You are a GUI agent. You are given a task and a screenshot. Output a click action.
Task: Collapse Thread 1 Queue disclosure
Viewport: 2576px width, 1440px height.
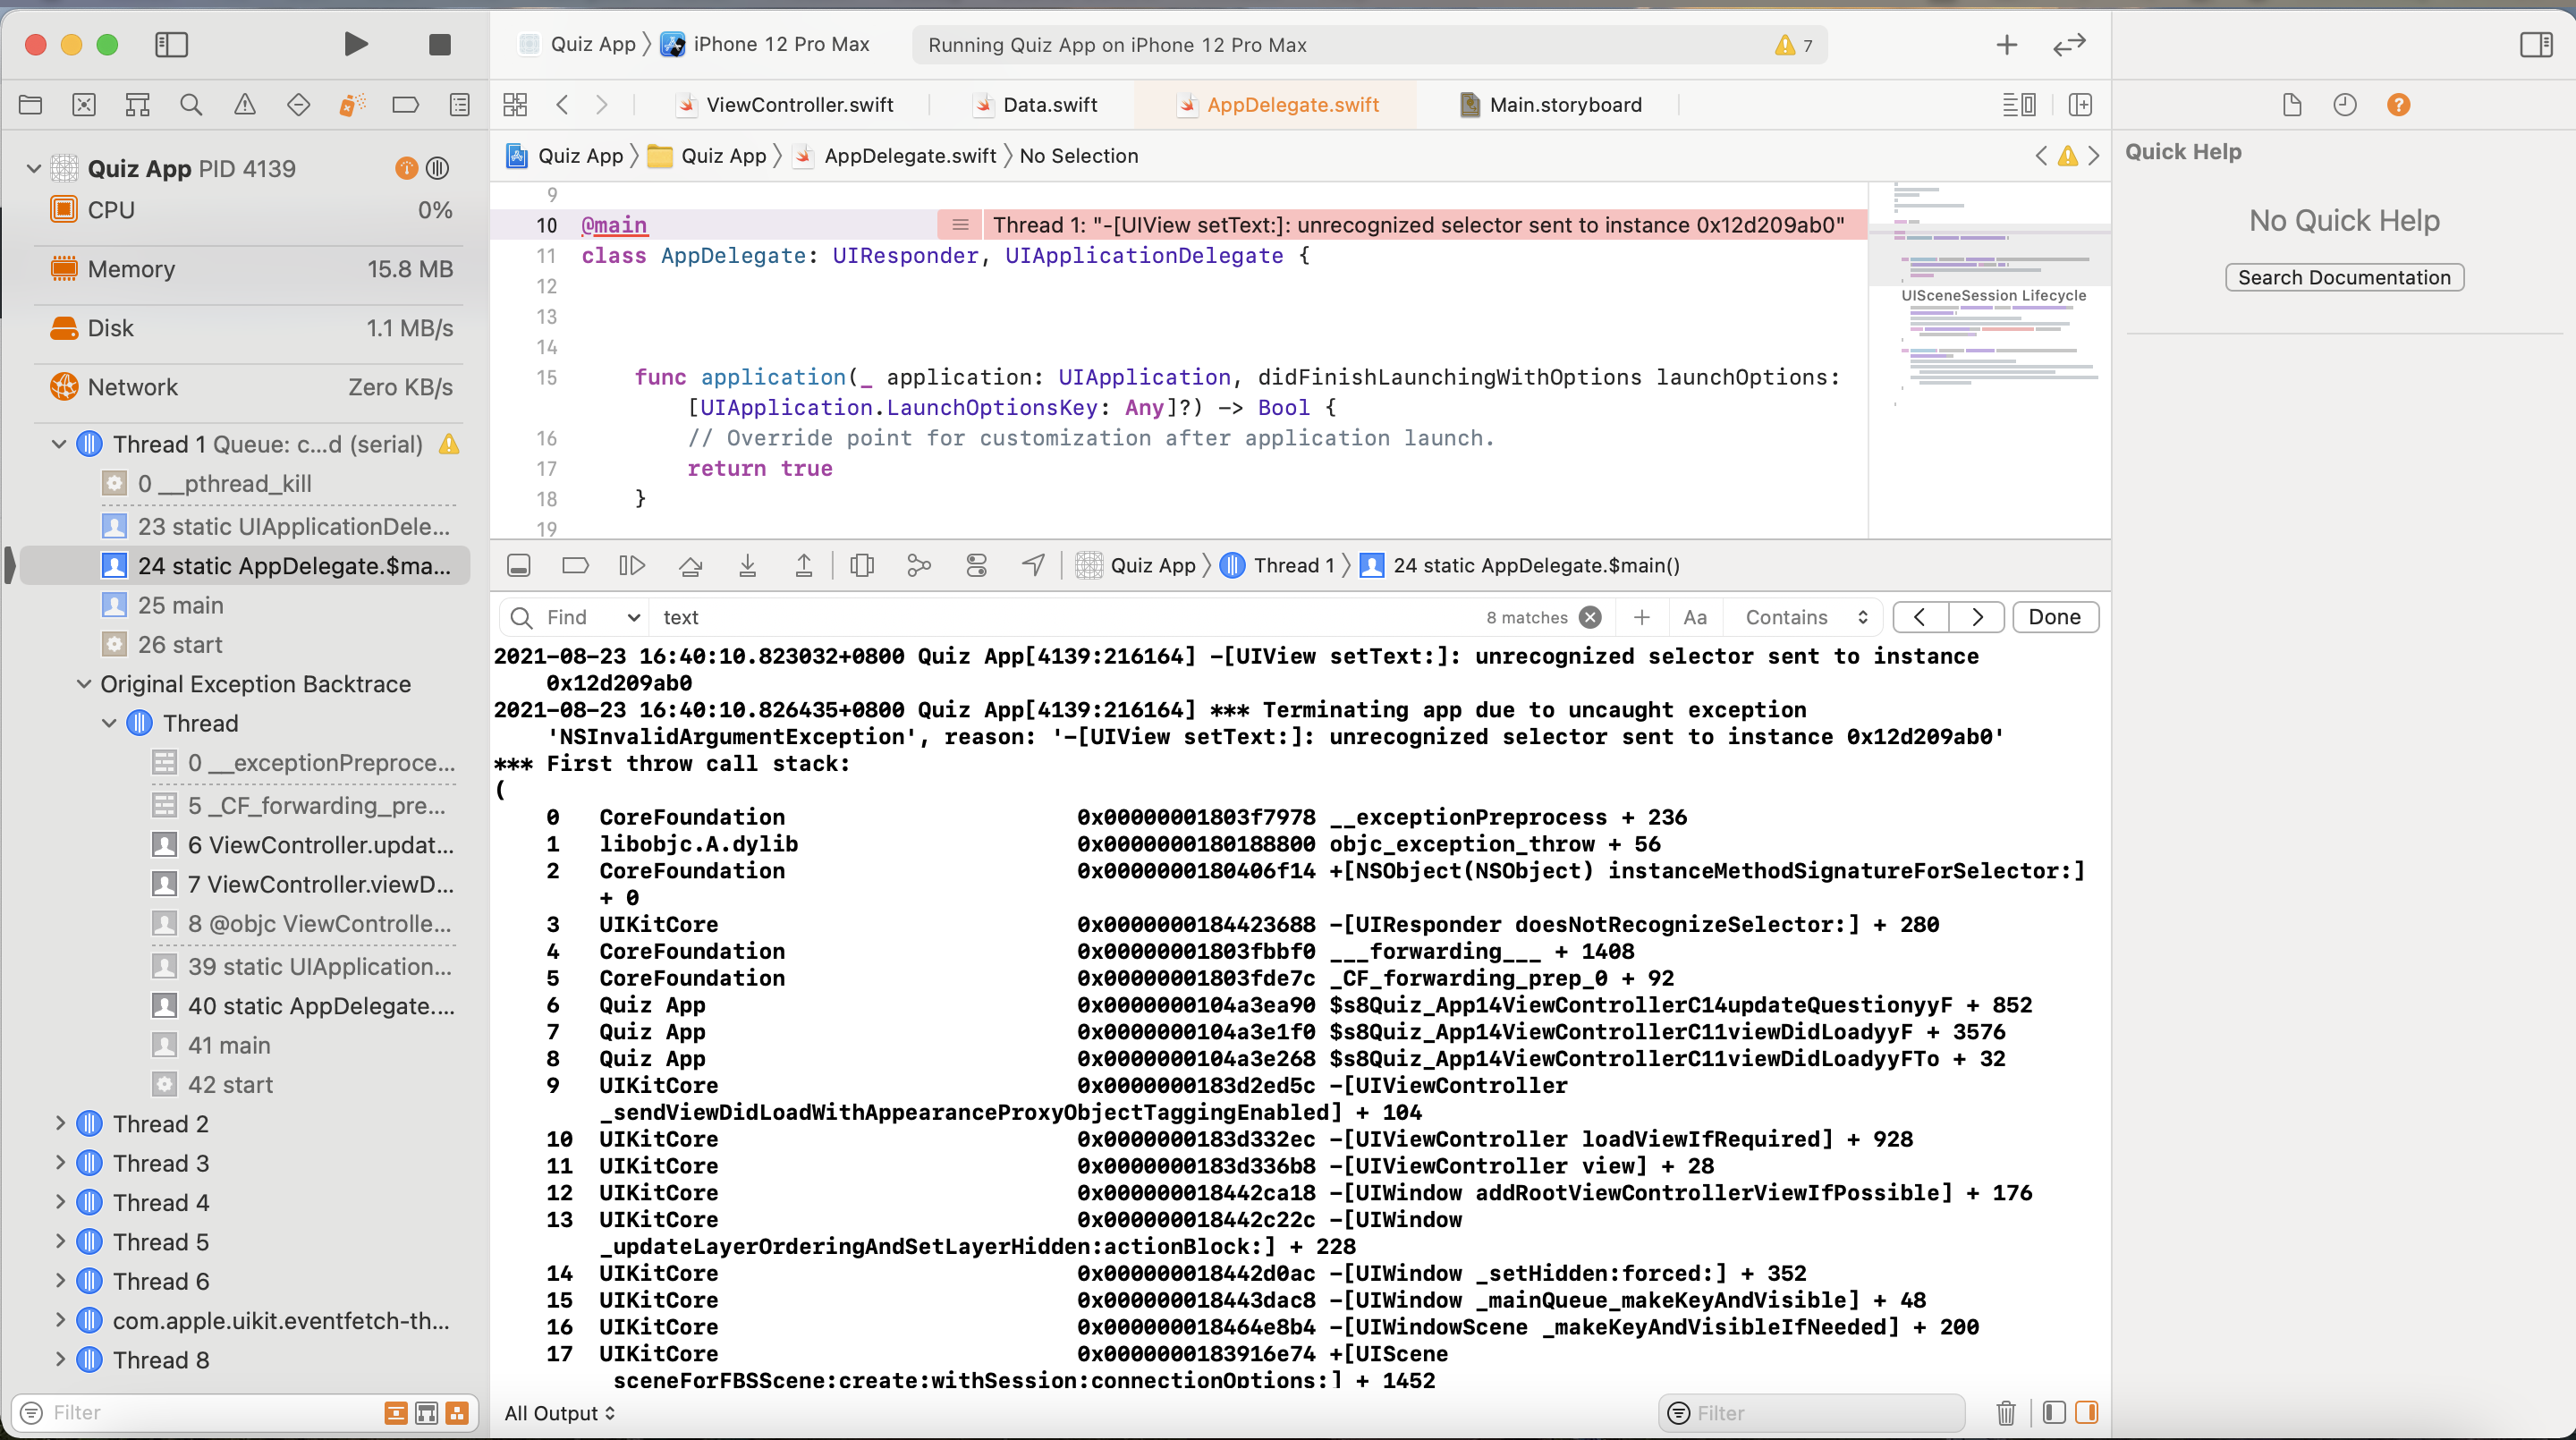59,443
